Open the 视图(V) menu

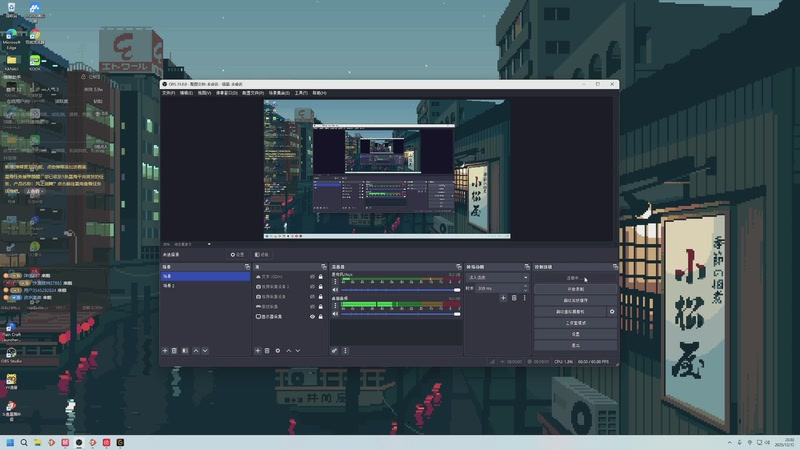click(204, 93)
